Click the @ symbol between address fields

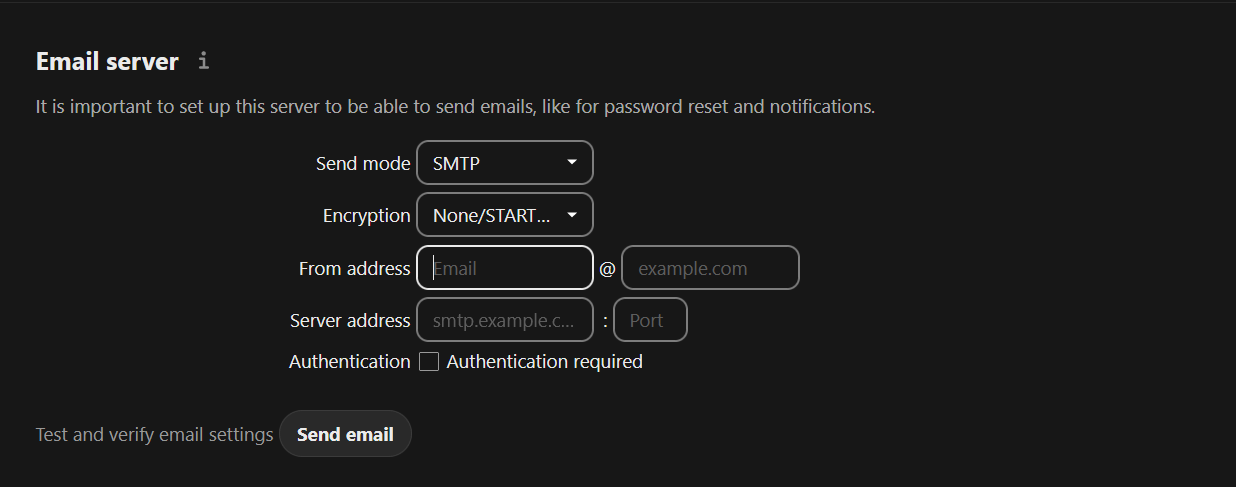[x=607, y=268]
